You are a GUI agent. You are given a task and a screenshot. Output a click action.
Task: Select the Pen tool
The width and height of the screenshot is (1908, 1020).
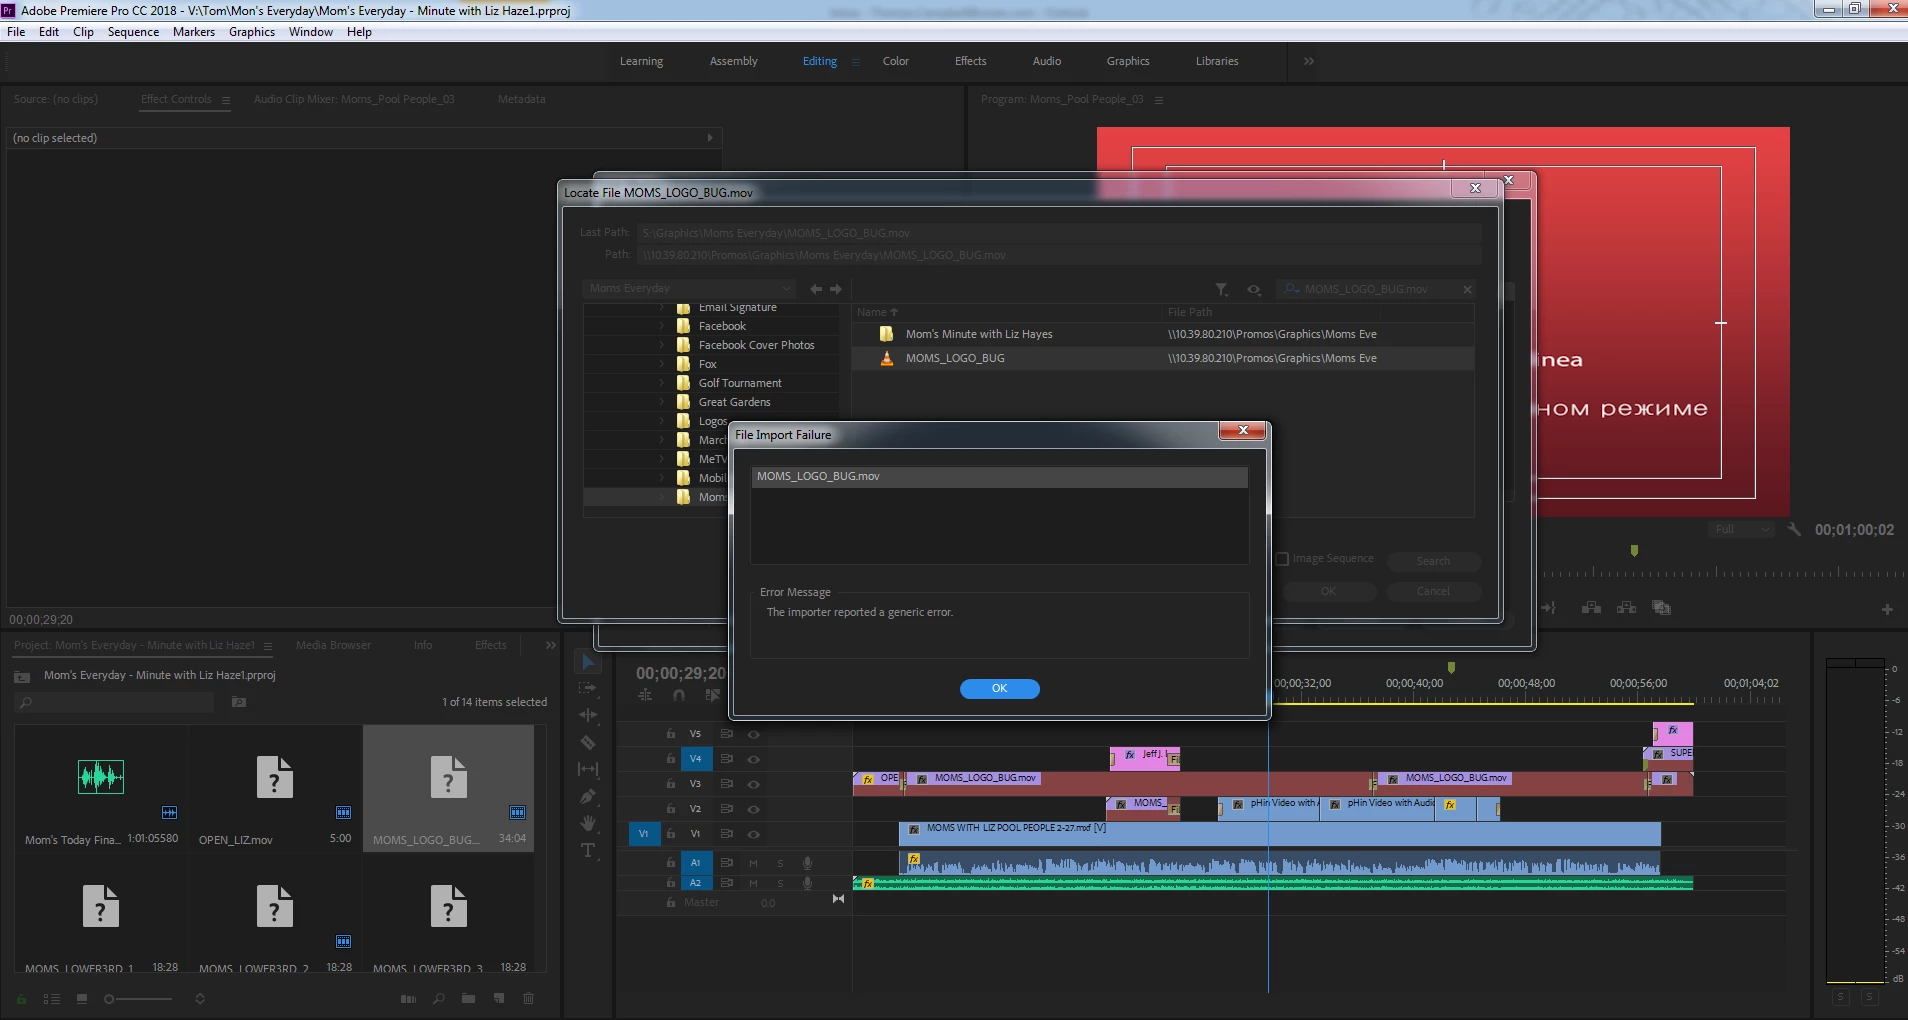point(588,796)
